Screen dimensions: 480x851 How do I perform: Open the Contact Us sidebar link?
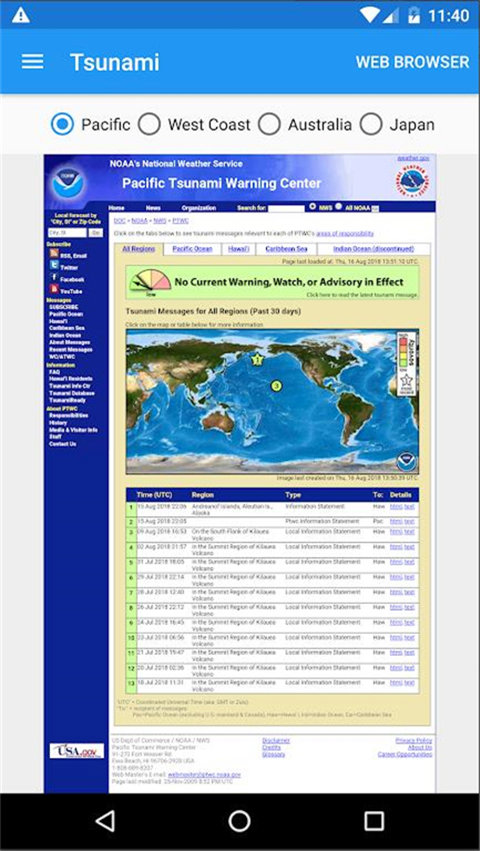tap(62, 443)
